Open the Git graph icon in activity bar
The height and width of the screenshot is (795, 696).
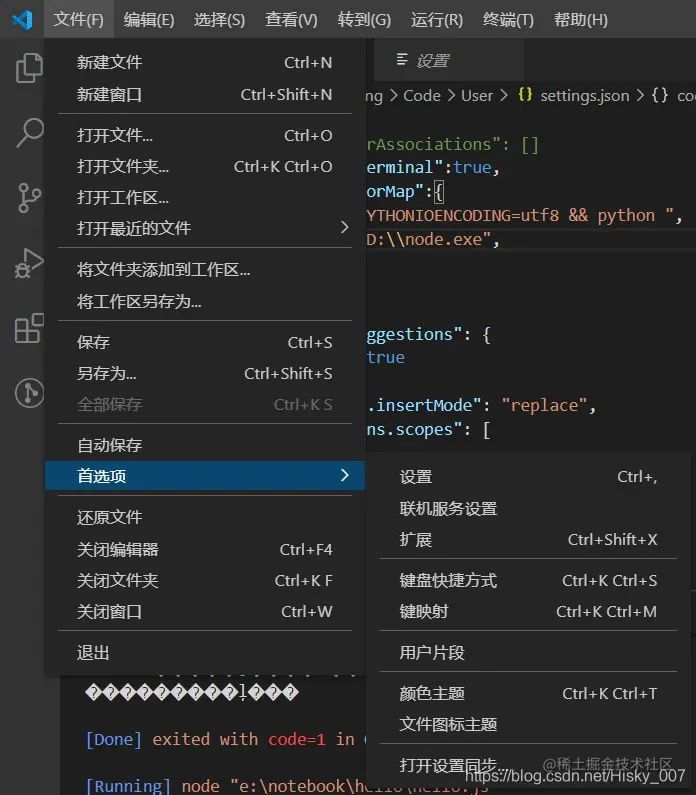coord(30,393)
